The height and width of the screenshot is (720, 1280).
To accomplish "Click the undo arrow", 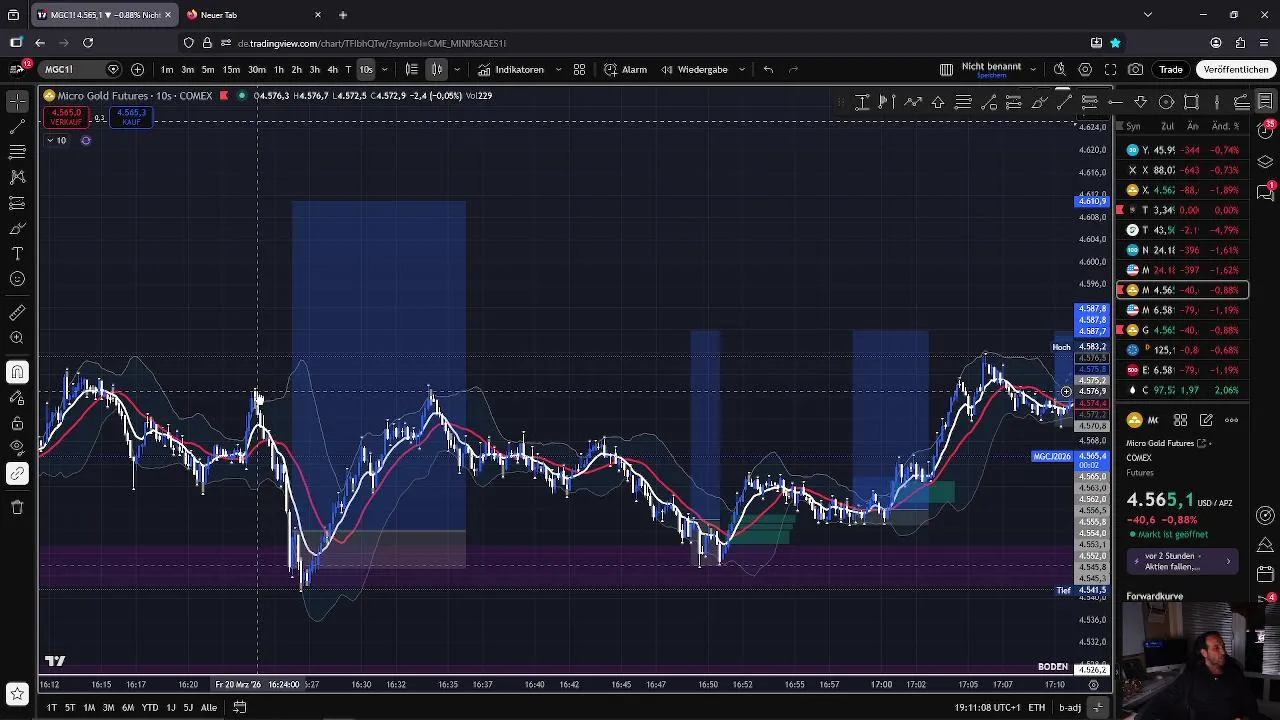I will 768,69.
